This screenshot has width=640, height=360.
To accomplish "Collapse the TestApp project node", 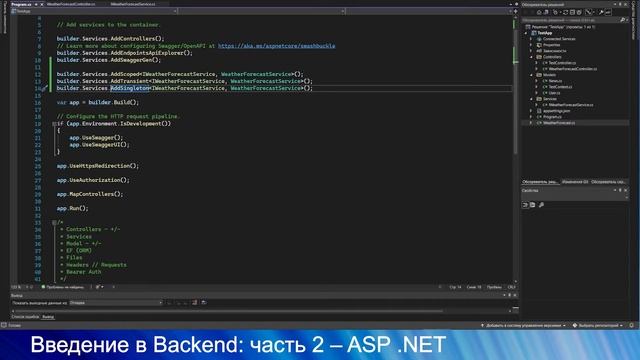I will (526, 33).
